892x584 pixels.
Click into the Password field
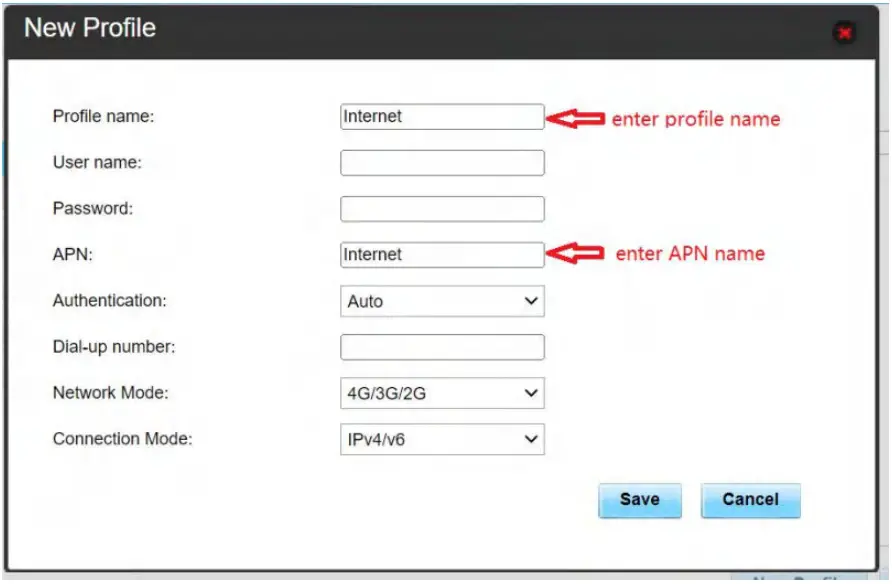coord(442,209)
